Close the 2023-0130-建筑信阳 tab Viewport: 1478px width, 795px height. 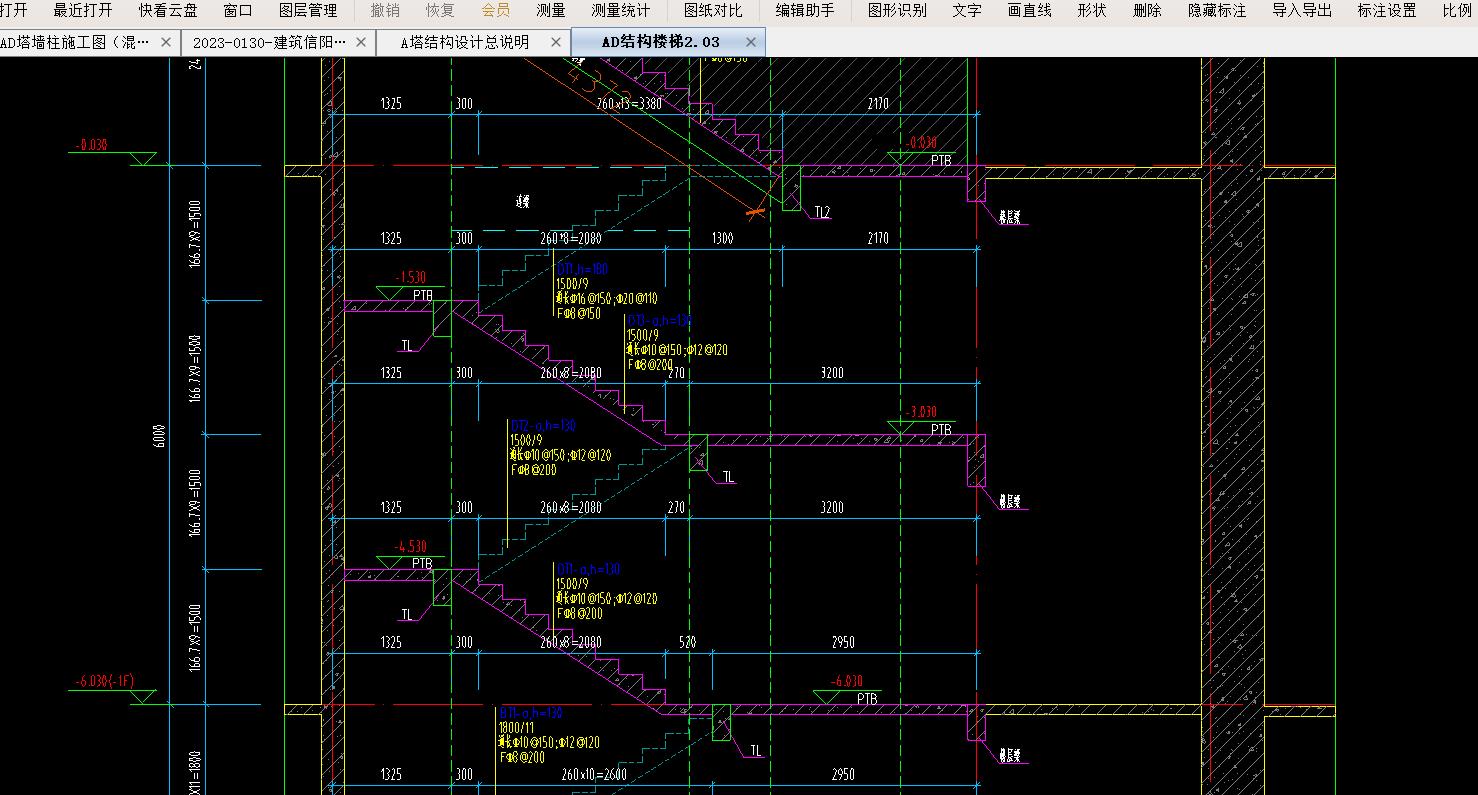pos(361,42)
